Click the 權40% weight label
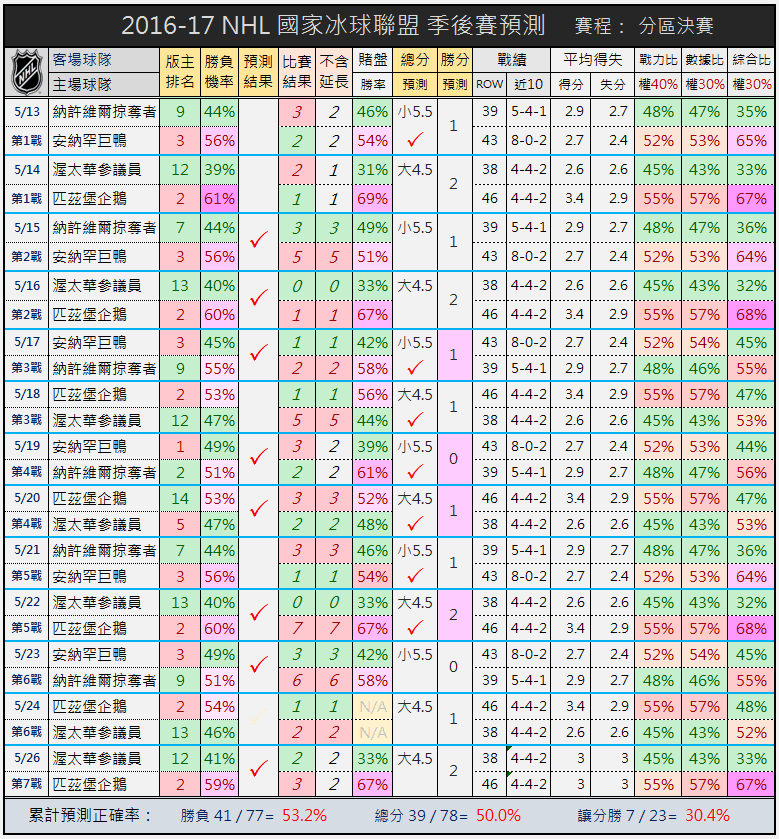The height and width of the screenshot is (839, 779). 658,85
